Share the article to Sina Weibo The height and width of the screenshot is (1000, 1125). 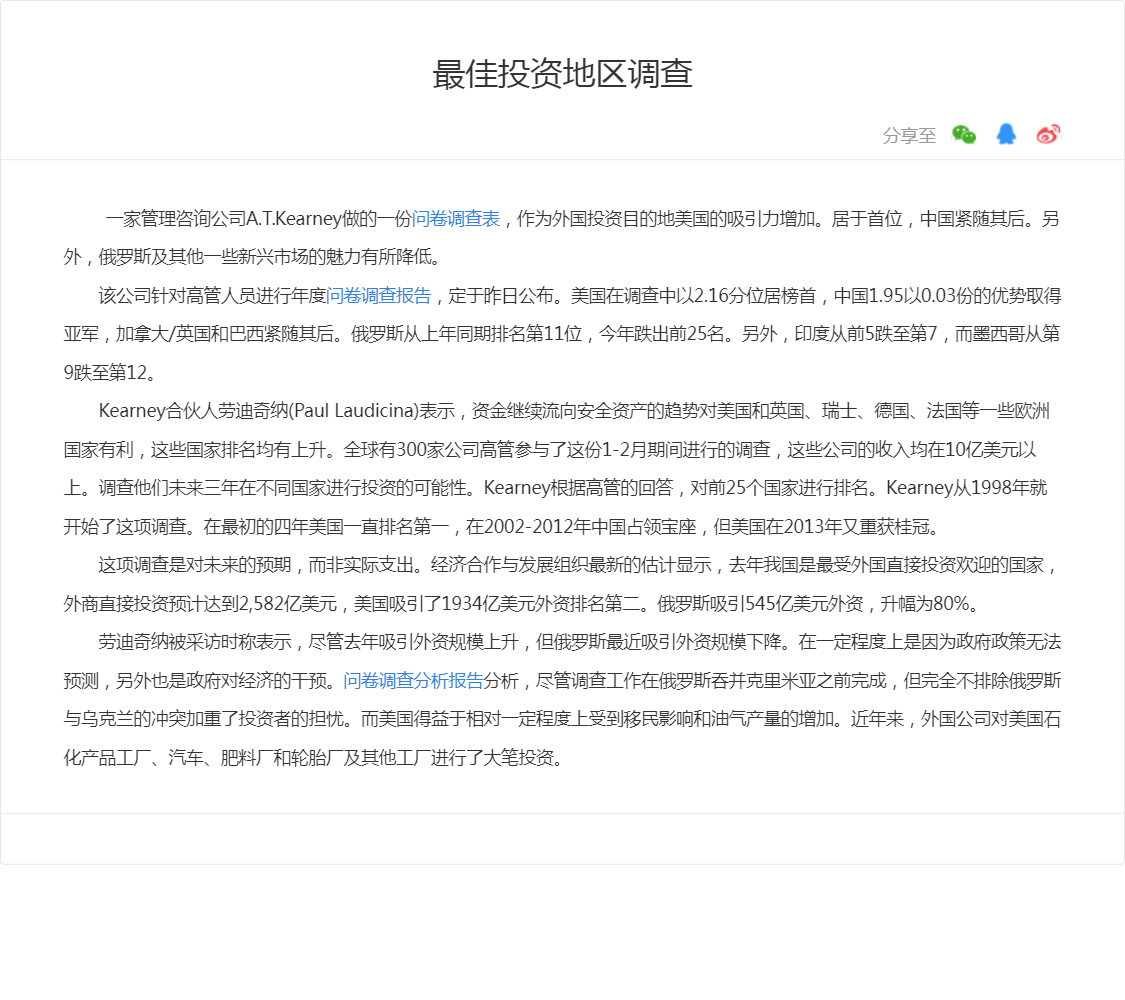(1048, 134)
